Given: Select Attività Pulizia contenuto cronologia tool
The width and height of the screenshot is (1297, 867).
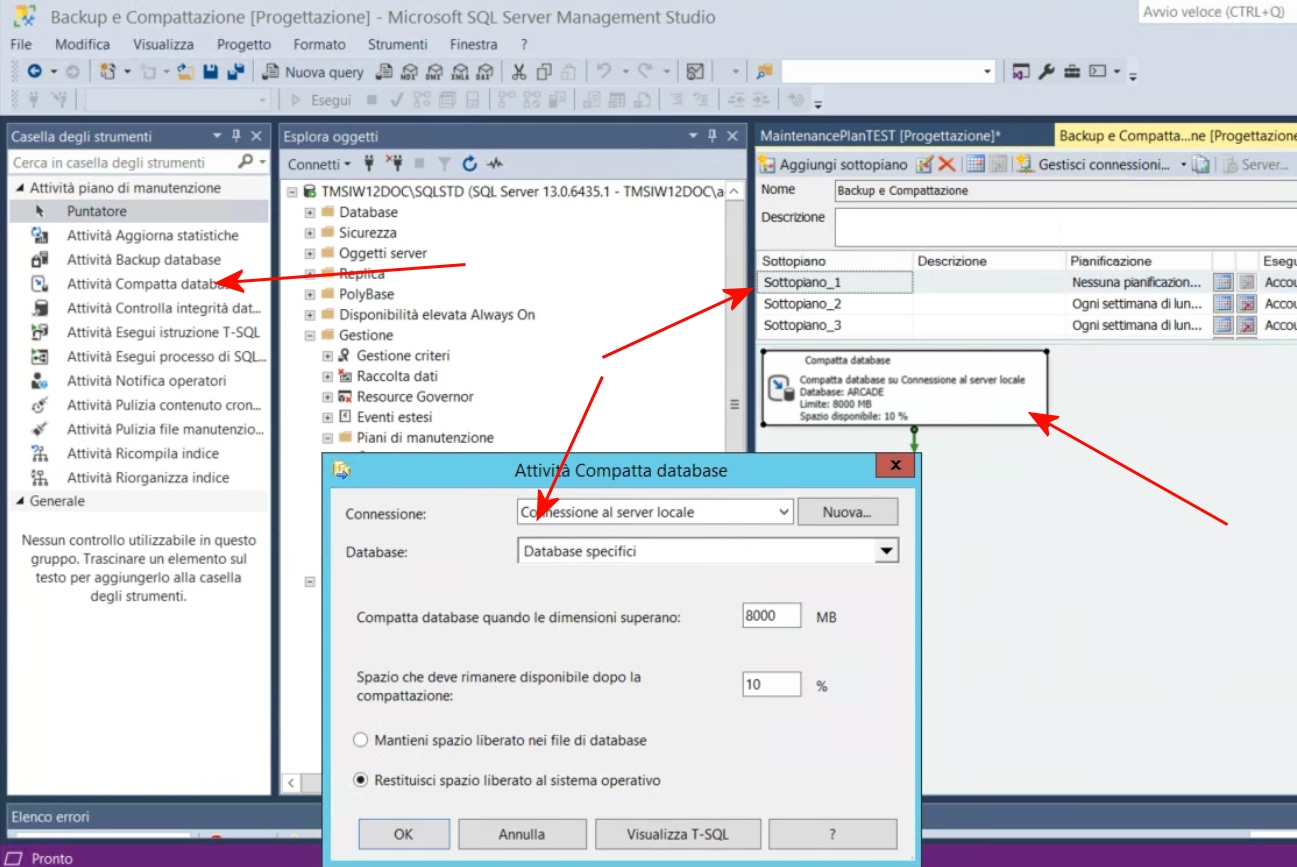Looking at the screenshot, I should 165,405.
